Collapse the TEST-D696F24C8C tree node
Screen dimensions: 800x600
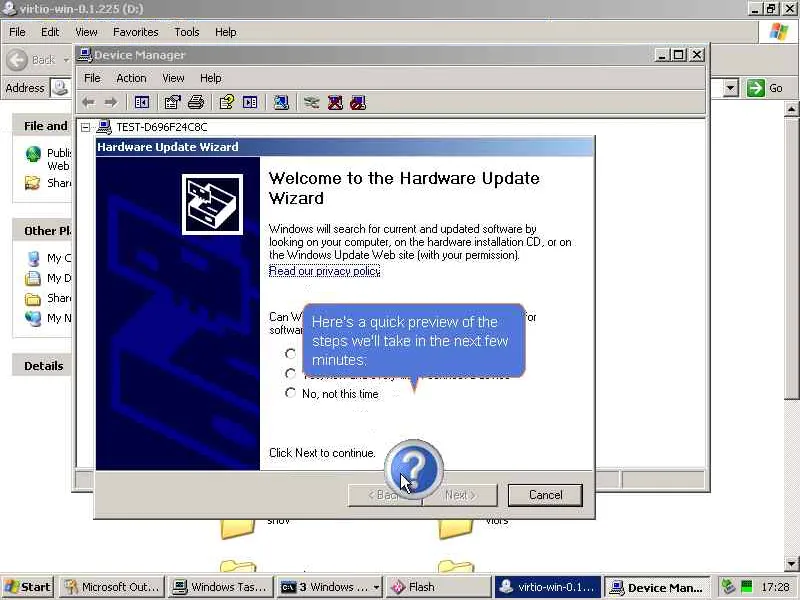[x=86, y=127]
